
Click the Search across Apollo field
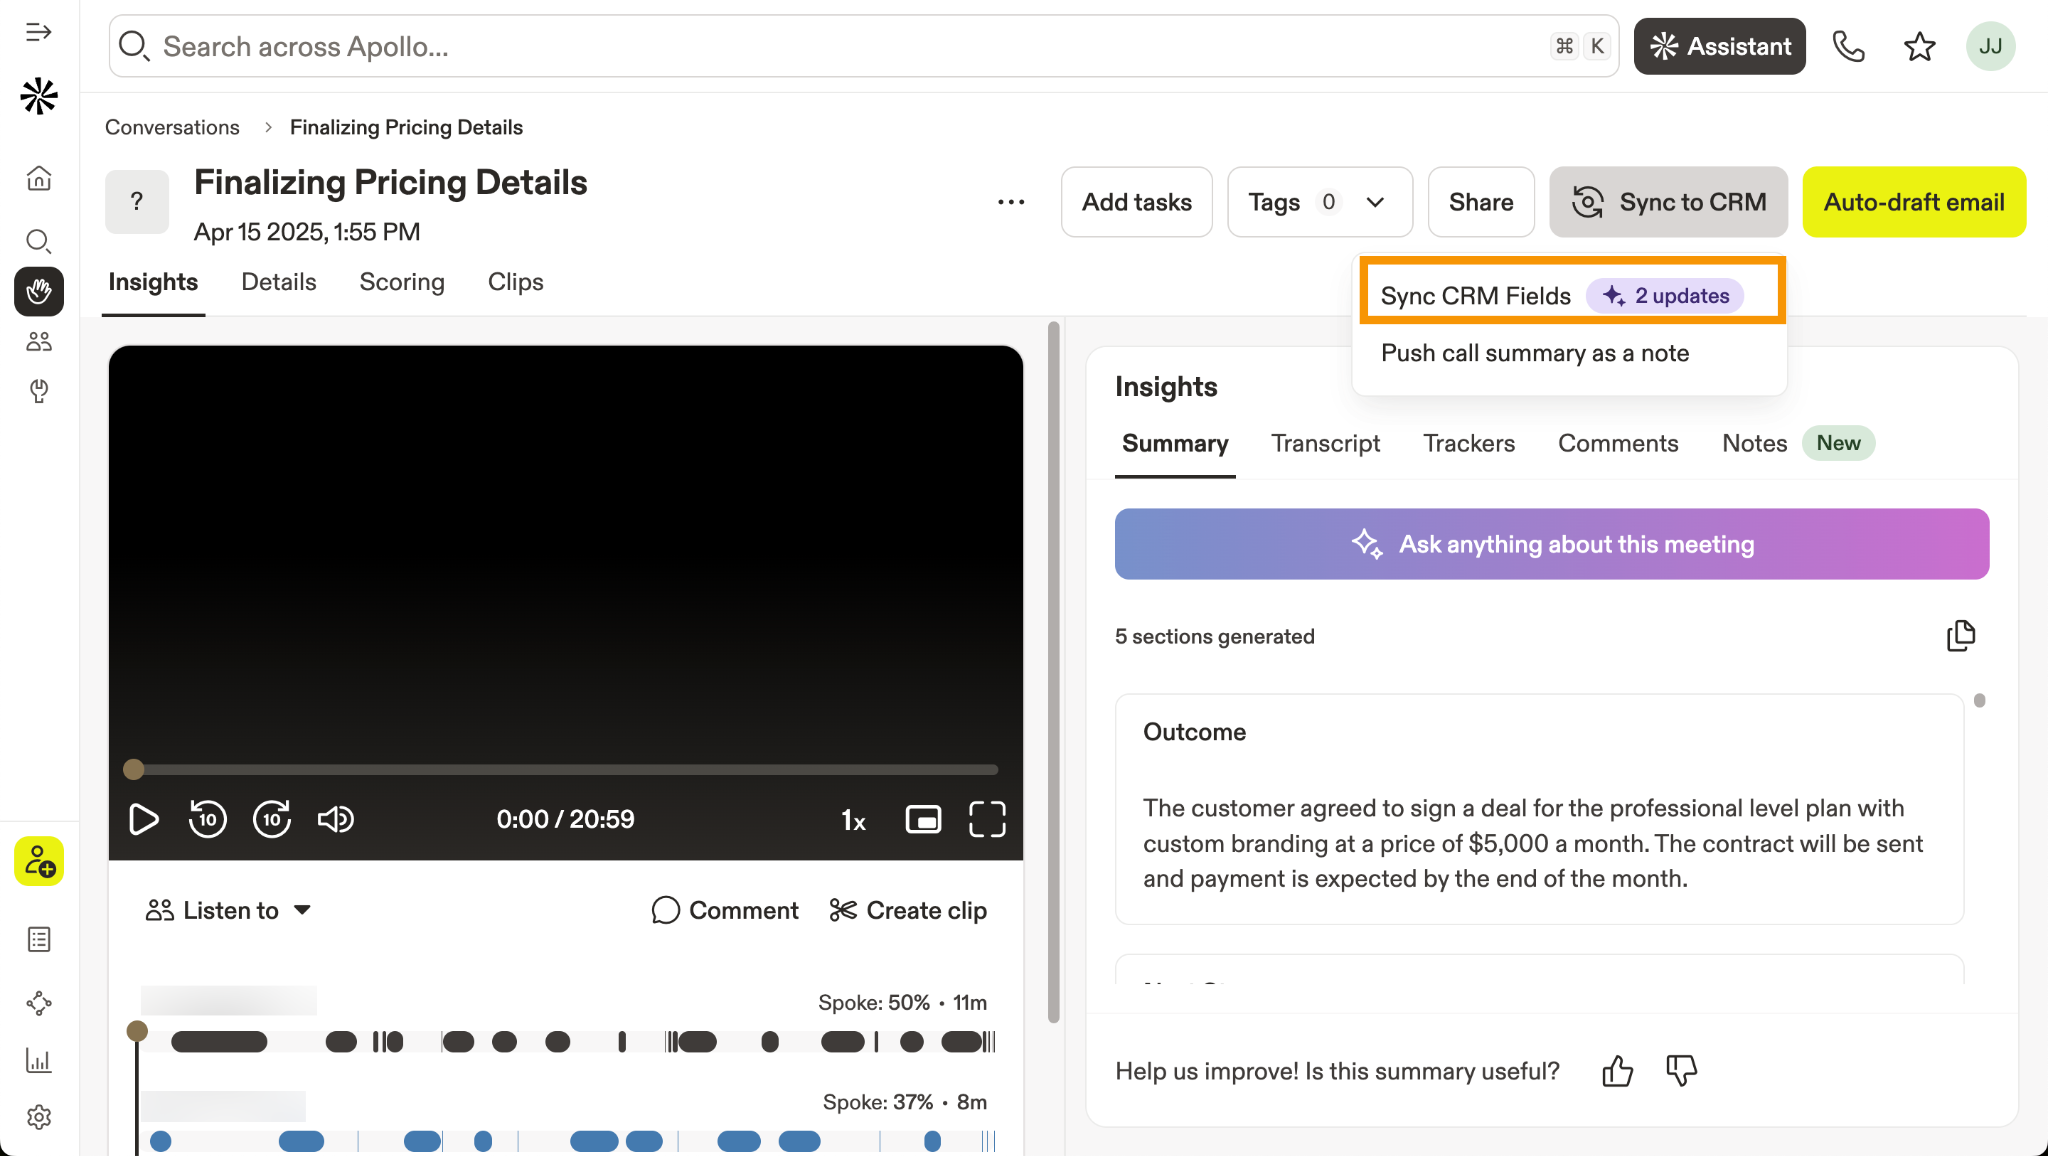864,46
